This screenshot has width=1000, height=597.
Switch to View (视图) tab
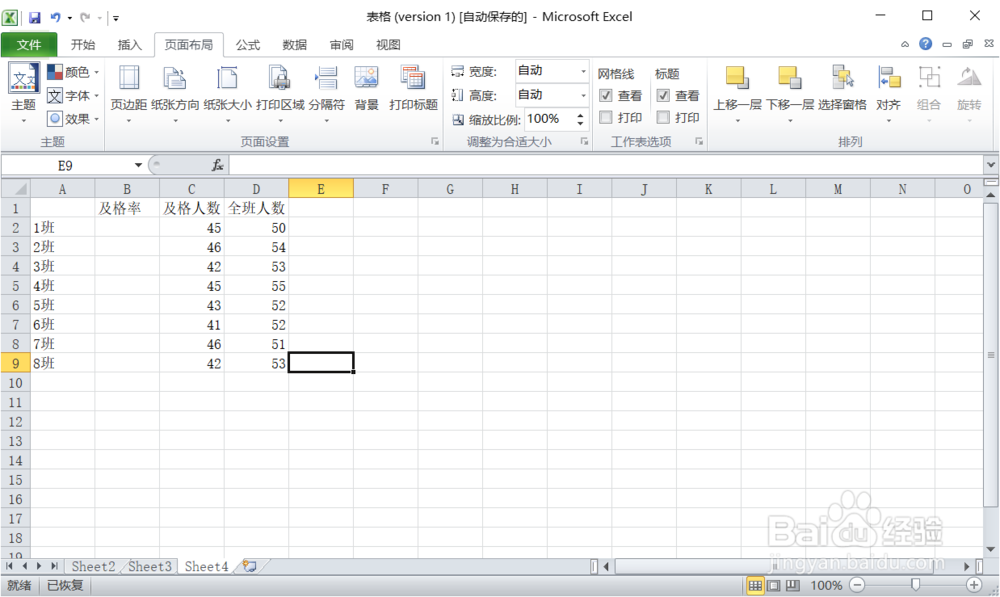point(388,45)
